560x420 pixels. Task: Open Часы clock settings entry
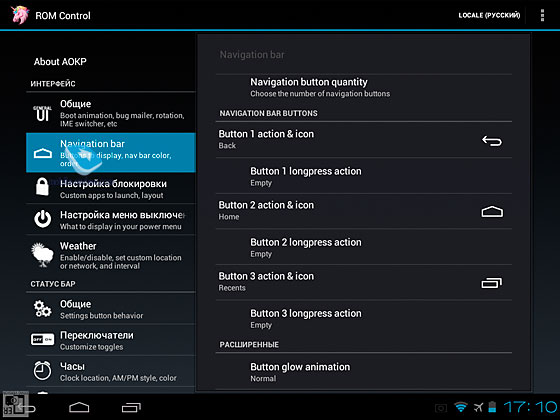tap(111, 371)
